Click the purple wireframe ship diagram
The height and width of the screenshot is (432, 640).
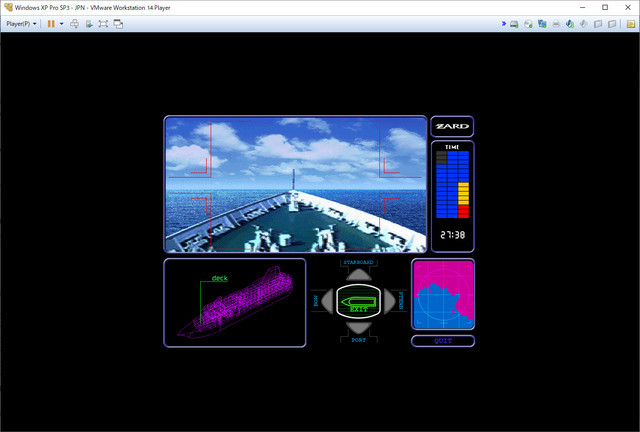236,302
